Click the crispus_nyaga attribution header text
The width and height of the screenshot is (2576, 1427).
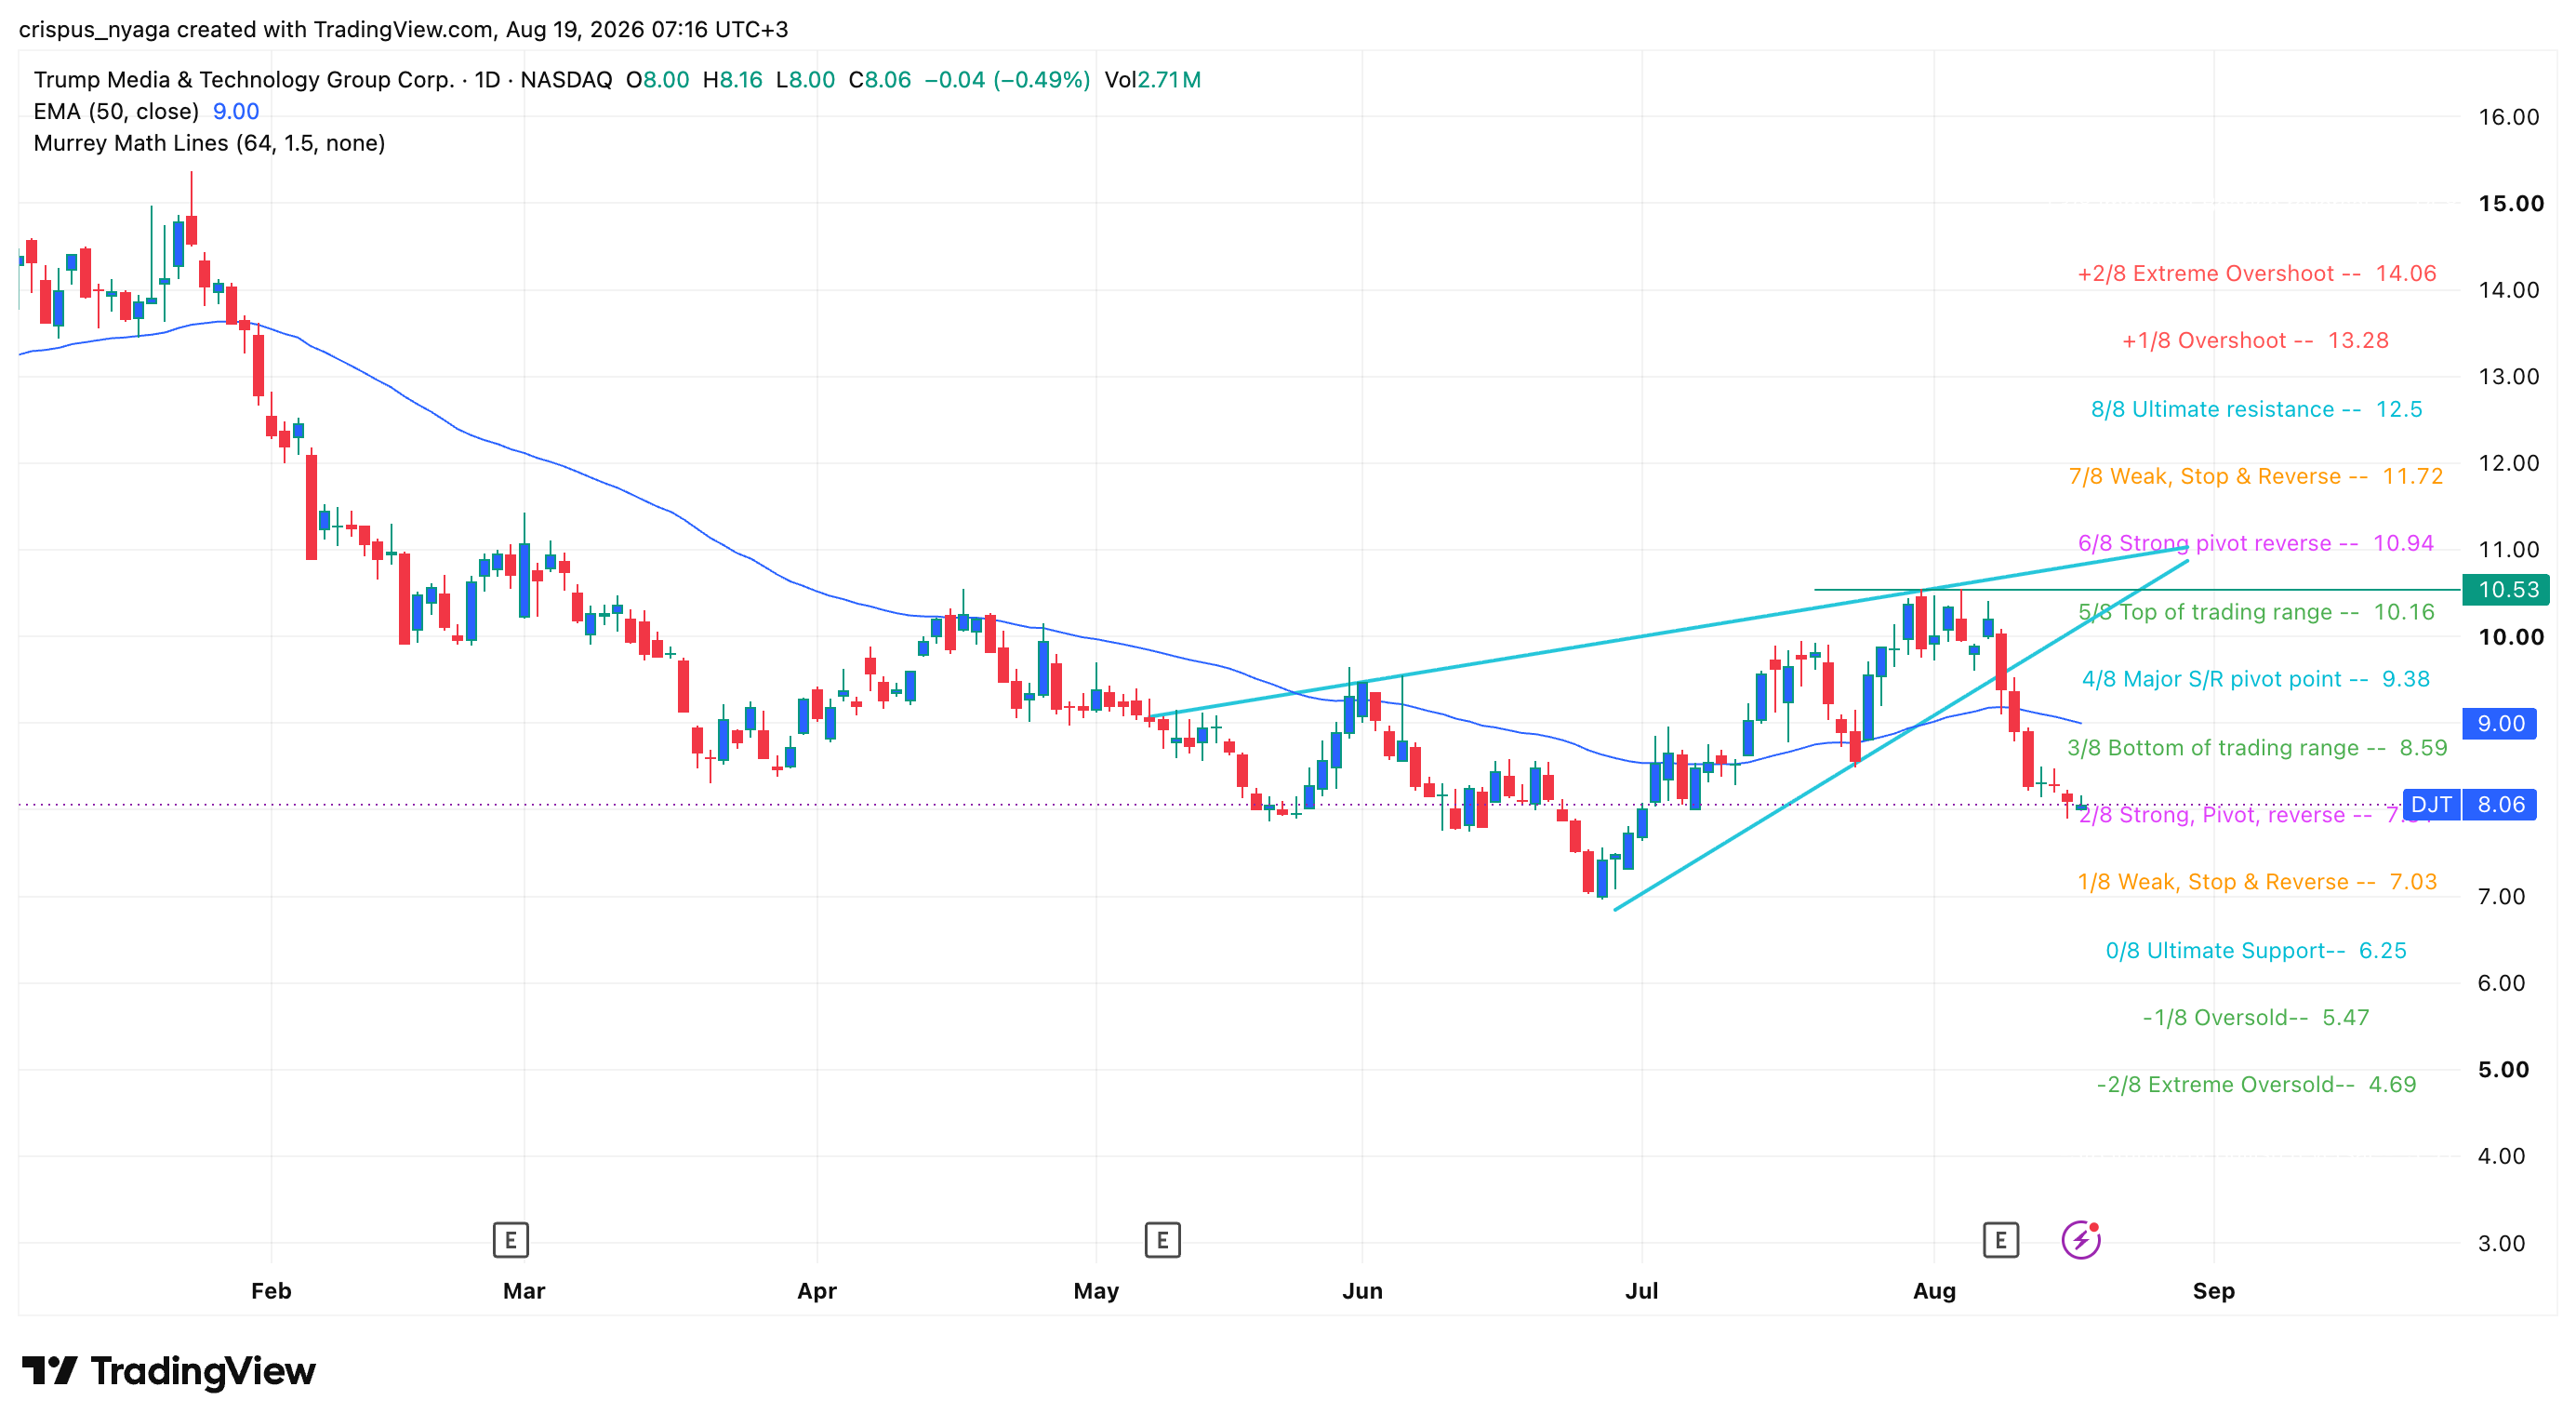403,29
